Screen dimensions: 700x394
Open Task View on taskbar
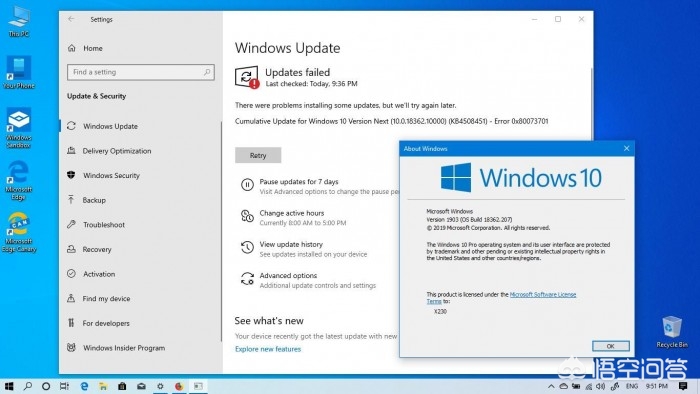point(64,386)
